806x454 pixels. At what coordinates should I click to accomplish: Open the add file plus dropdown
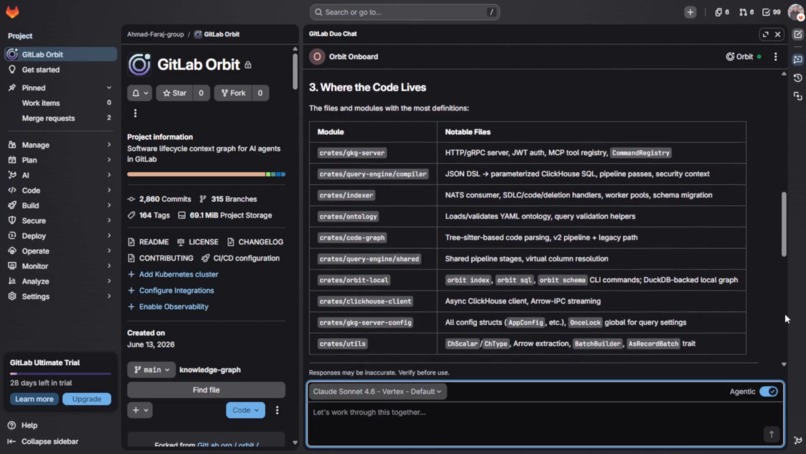(x=140, y=410)
